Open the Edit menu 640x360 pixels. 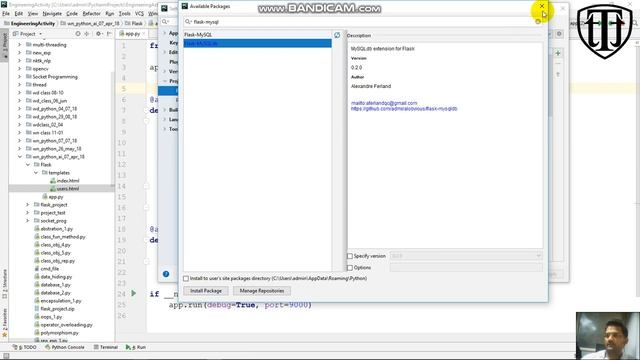coord(19,13)
